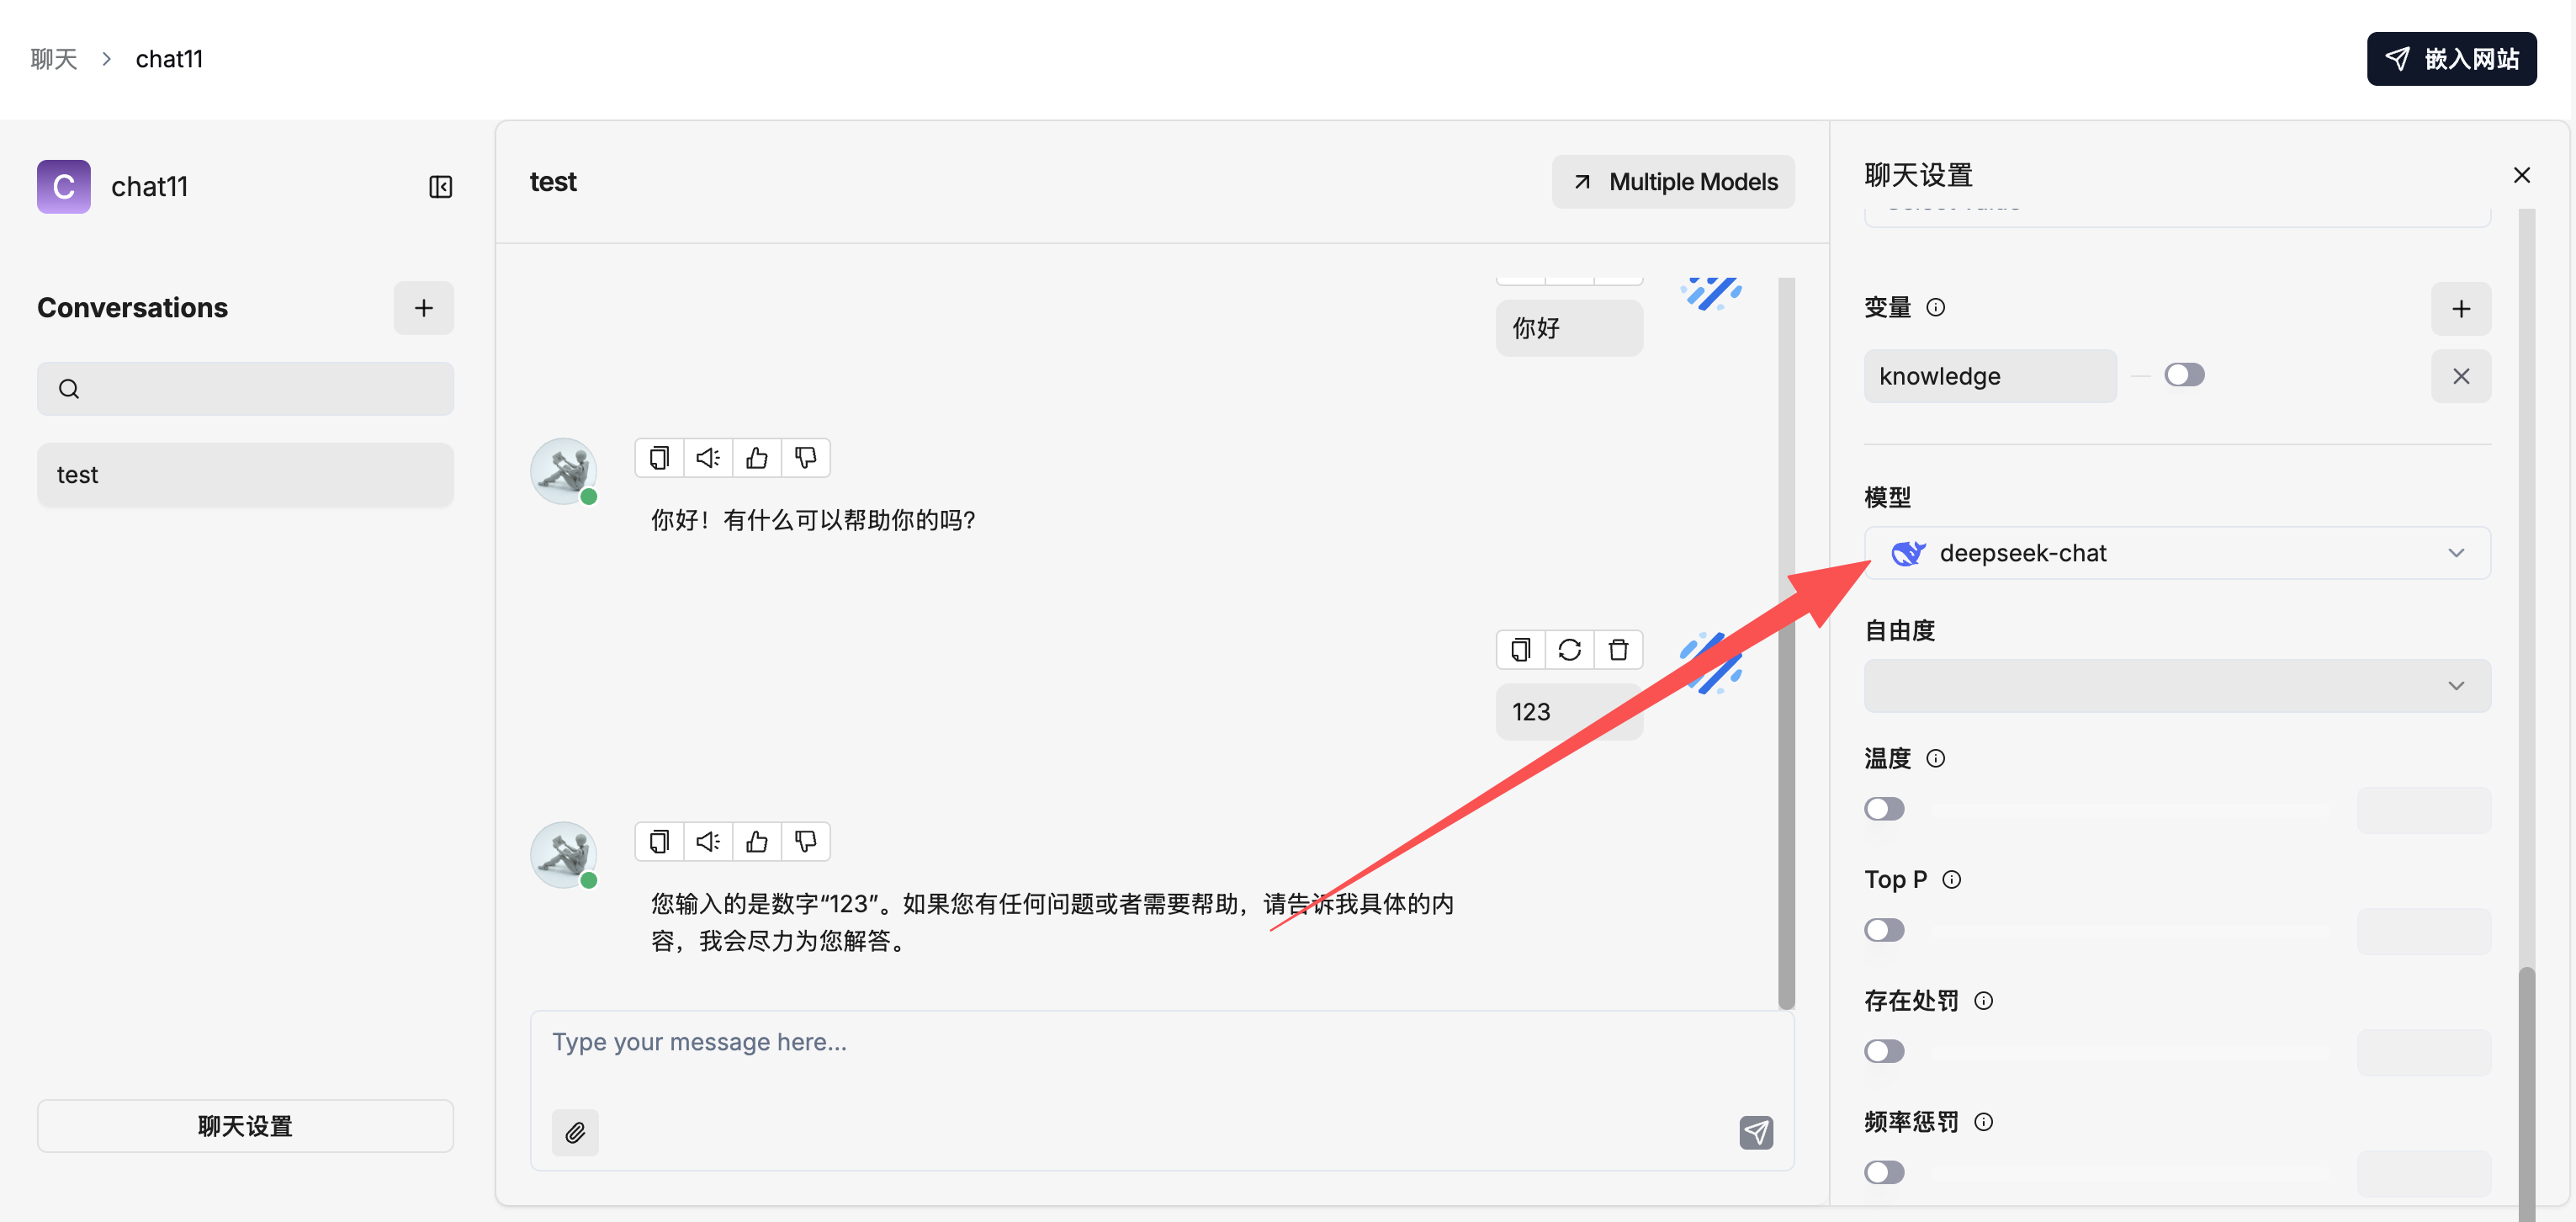Open Multiple Models view
2576x1222 pixels.
coord(1673,182)
